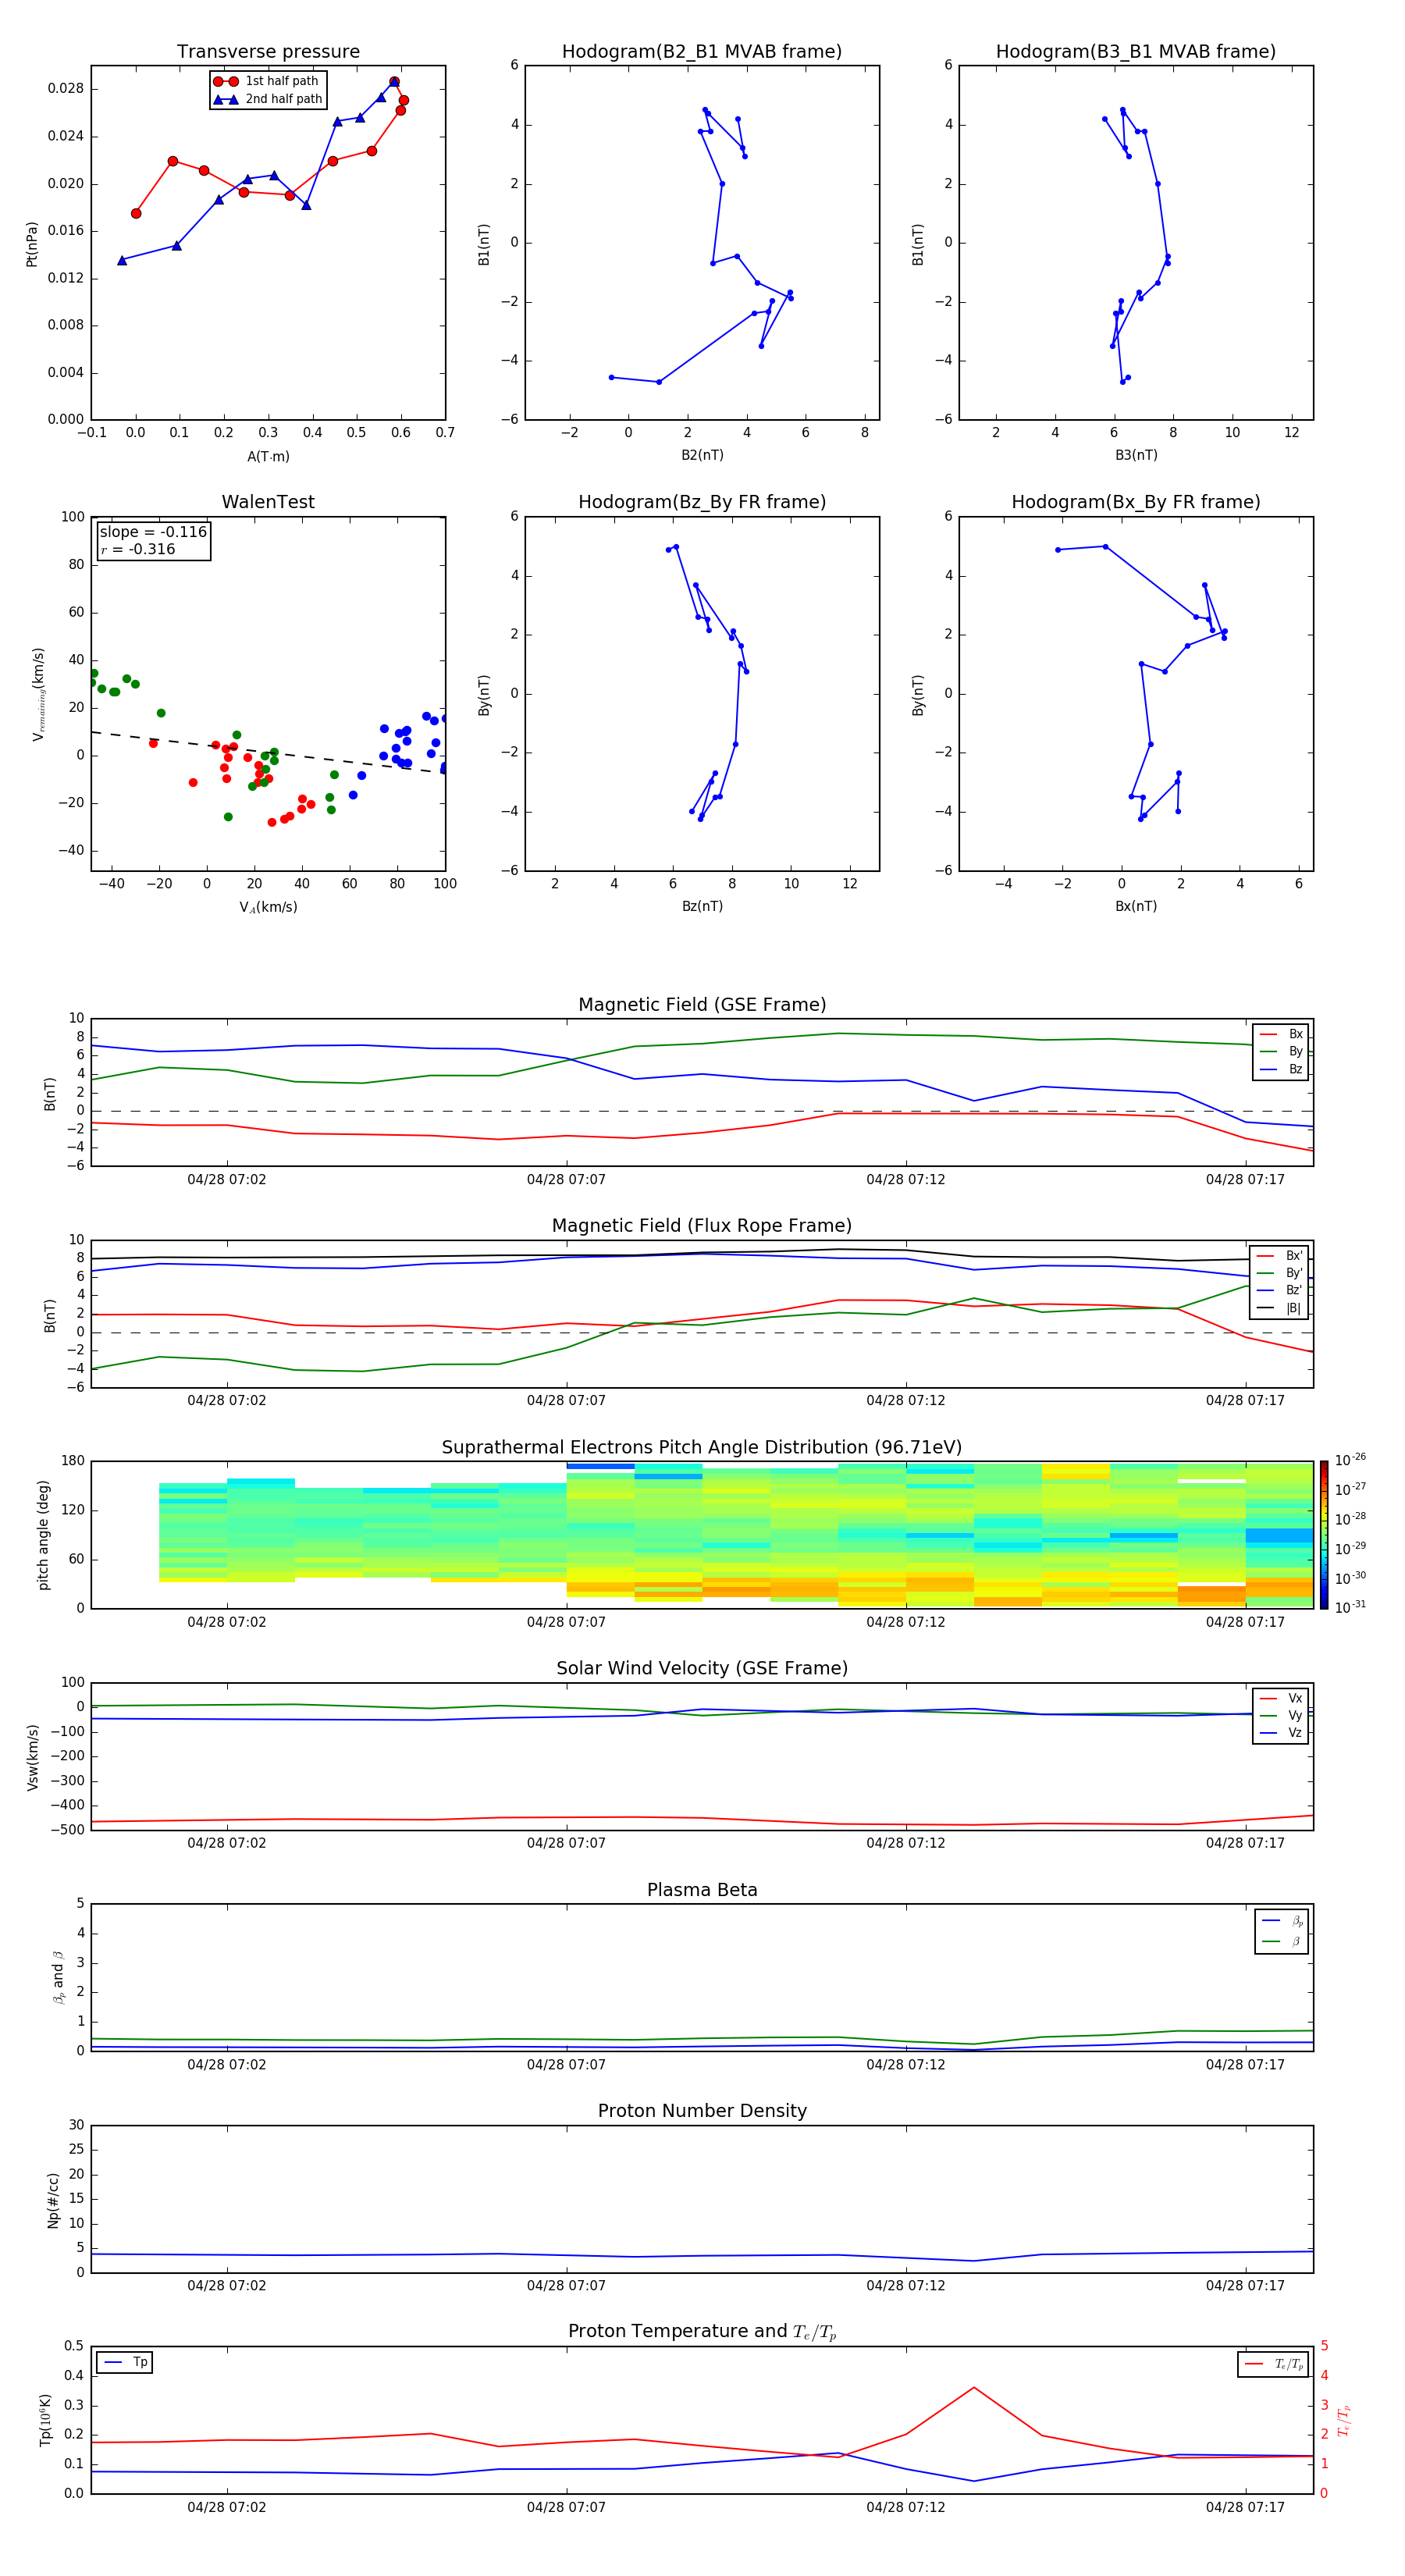Viewport: 1405px width, 2576px height.
Task: Click the 'Vz' legend entry
Action: (1282, 1733)
